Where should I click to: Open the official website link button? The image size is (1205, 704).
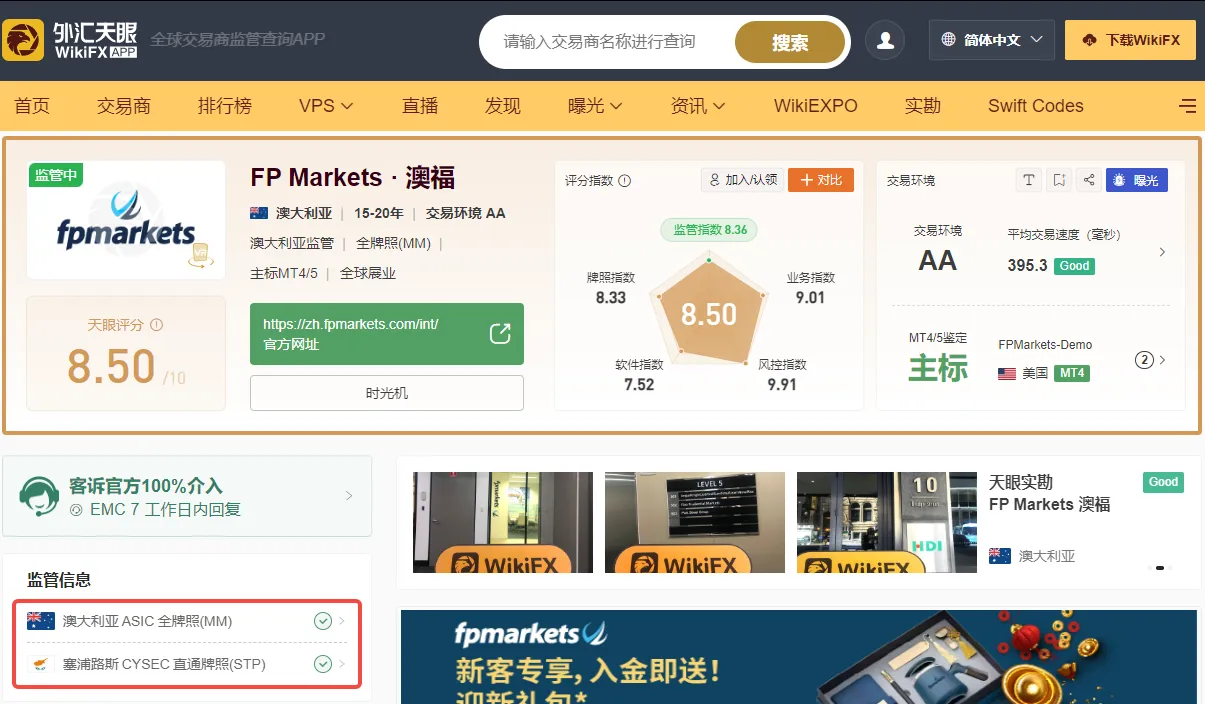click(x=387, y=334)
